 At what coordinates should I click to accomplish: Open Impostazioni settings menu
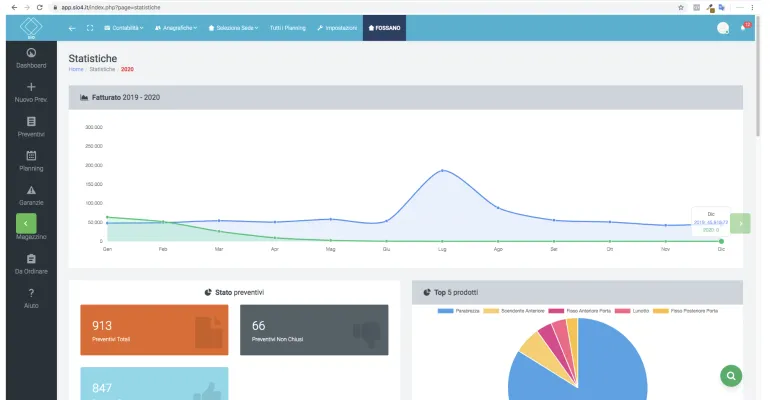pos(337,28)
